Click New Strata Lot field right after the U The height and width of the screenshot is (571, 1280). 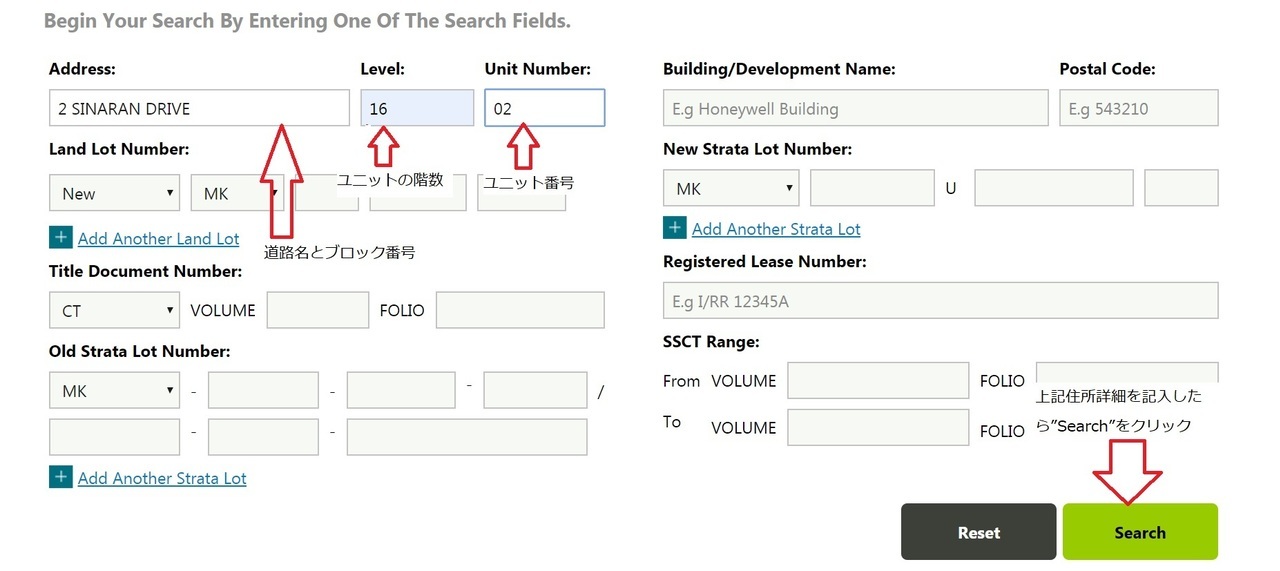[x=1054, y=188]
